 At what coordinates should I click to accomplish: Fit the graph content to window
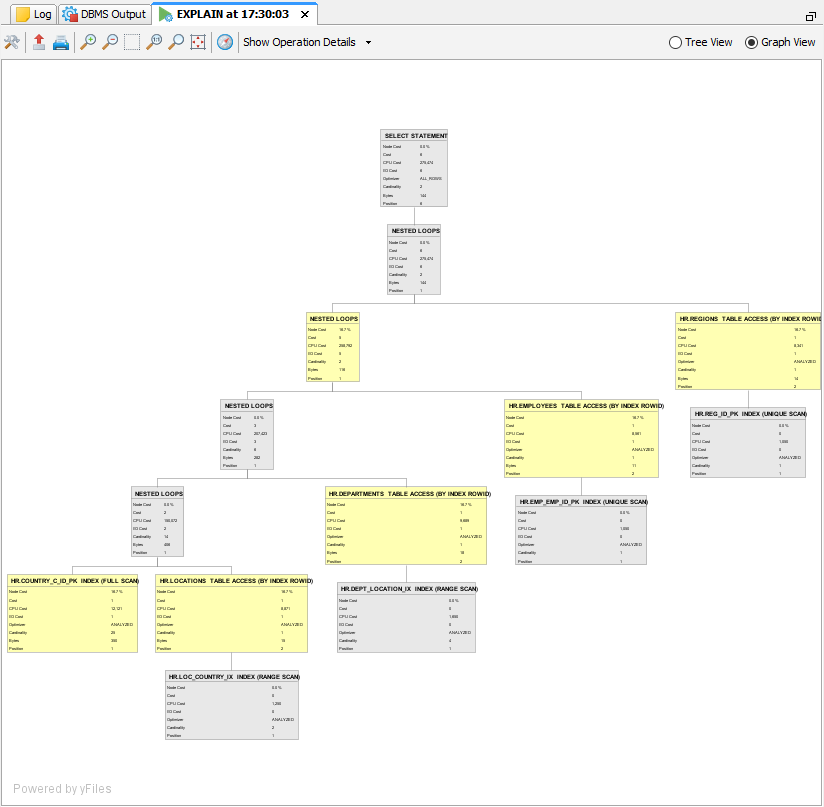coord(198,42)
